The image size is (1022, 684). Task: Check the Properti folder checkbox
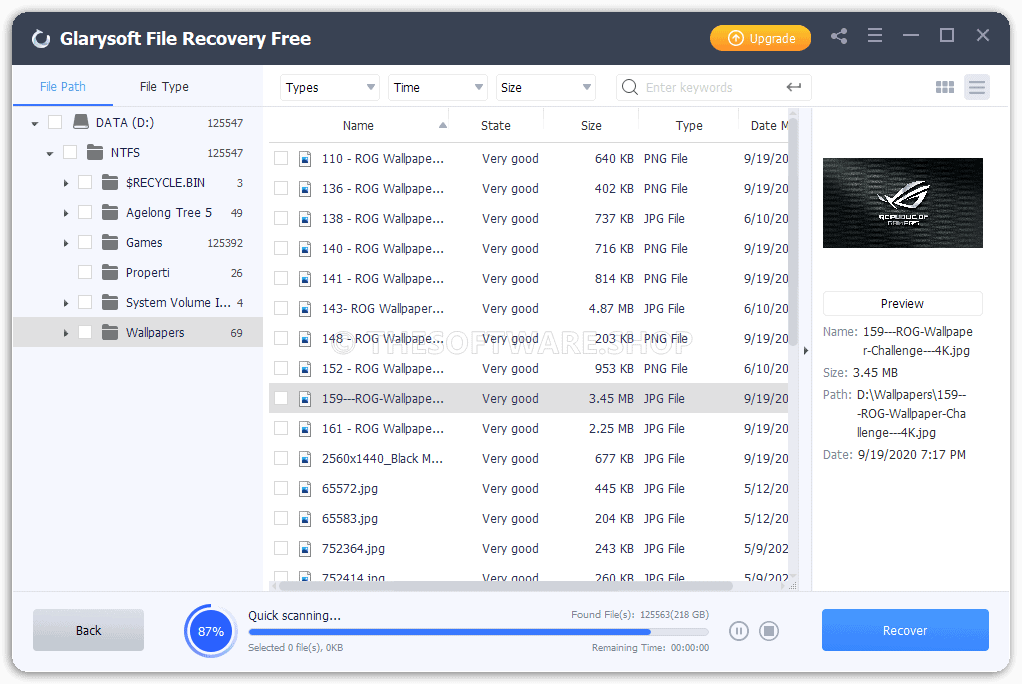click(85, 272)
